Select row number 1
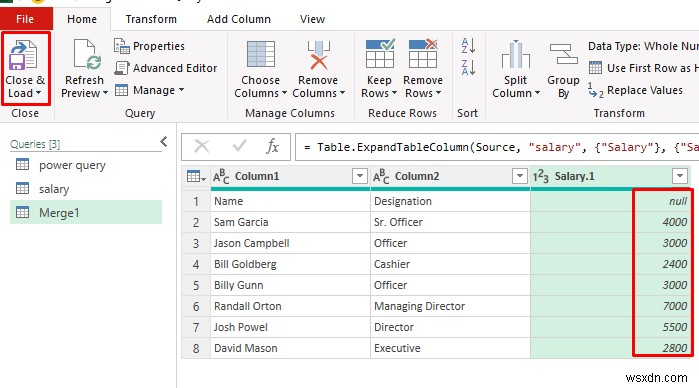The height and width of the screenshot is (388, 699). click(196, 201)
